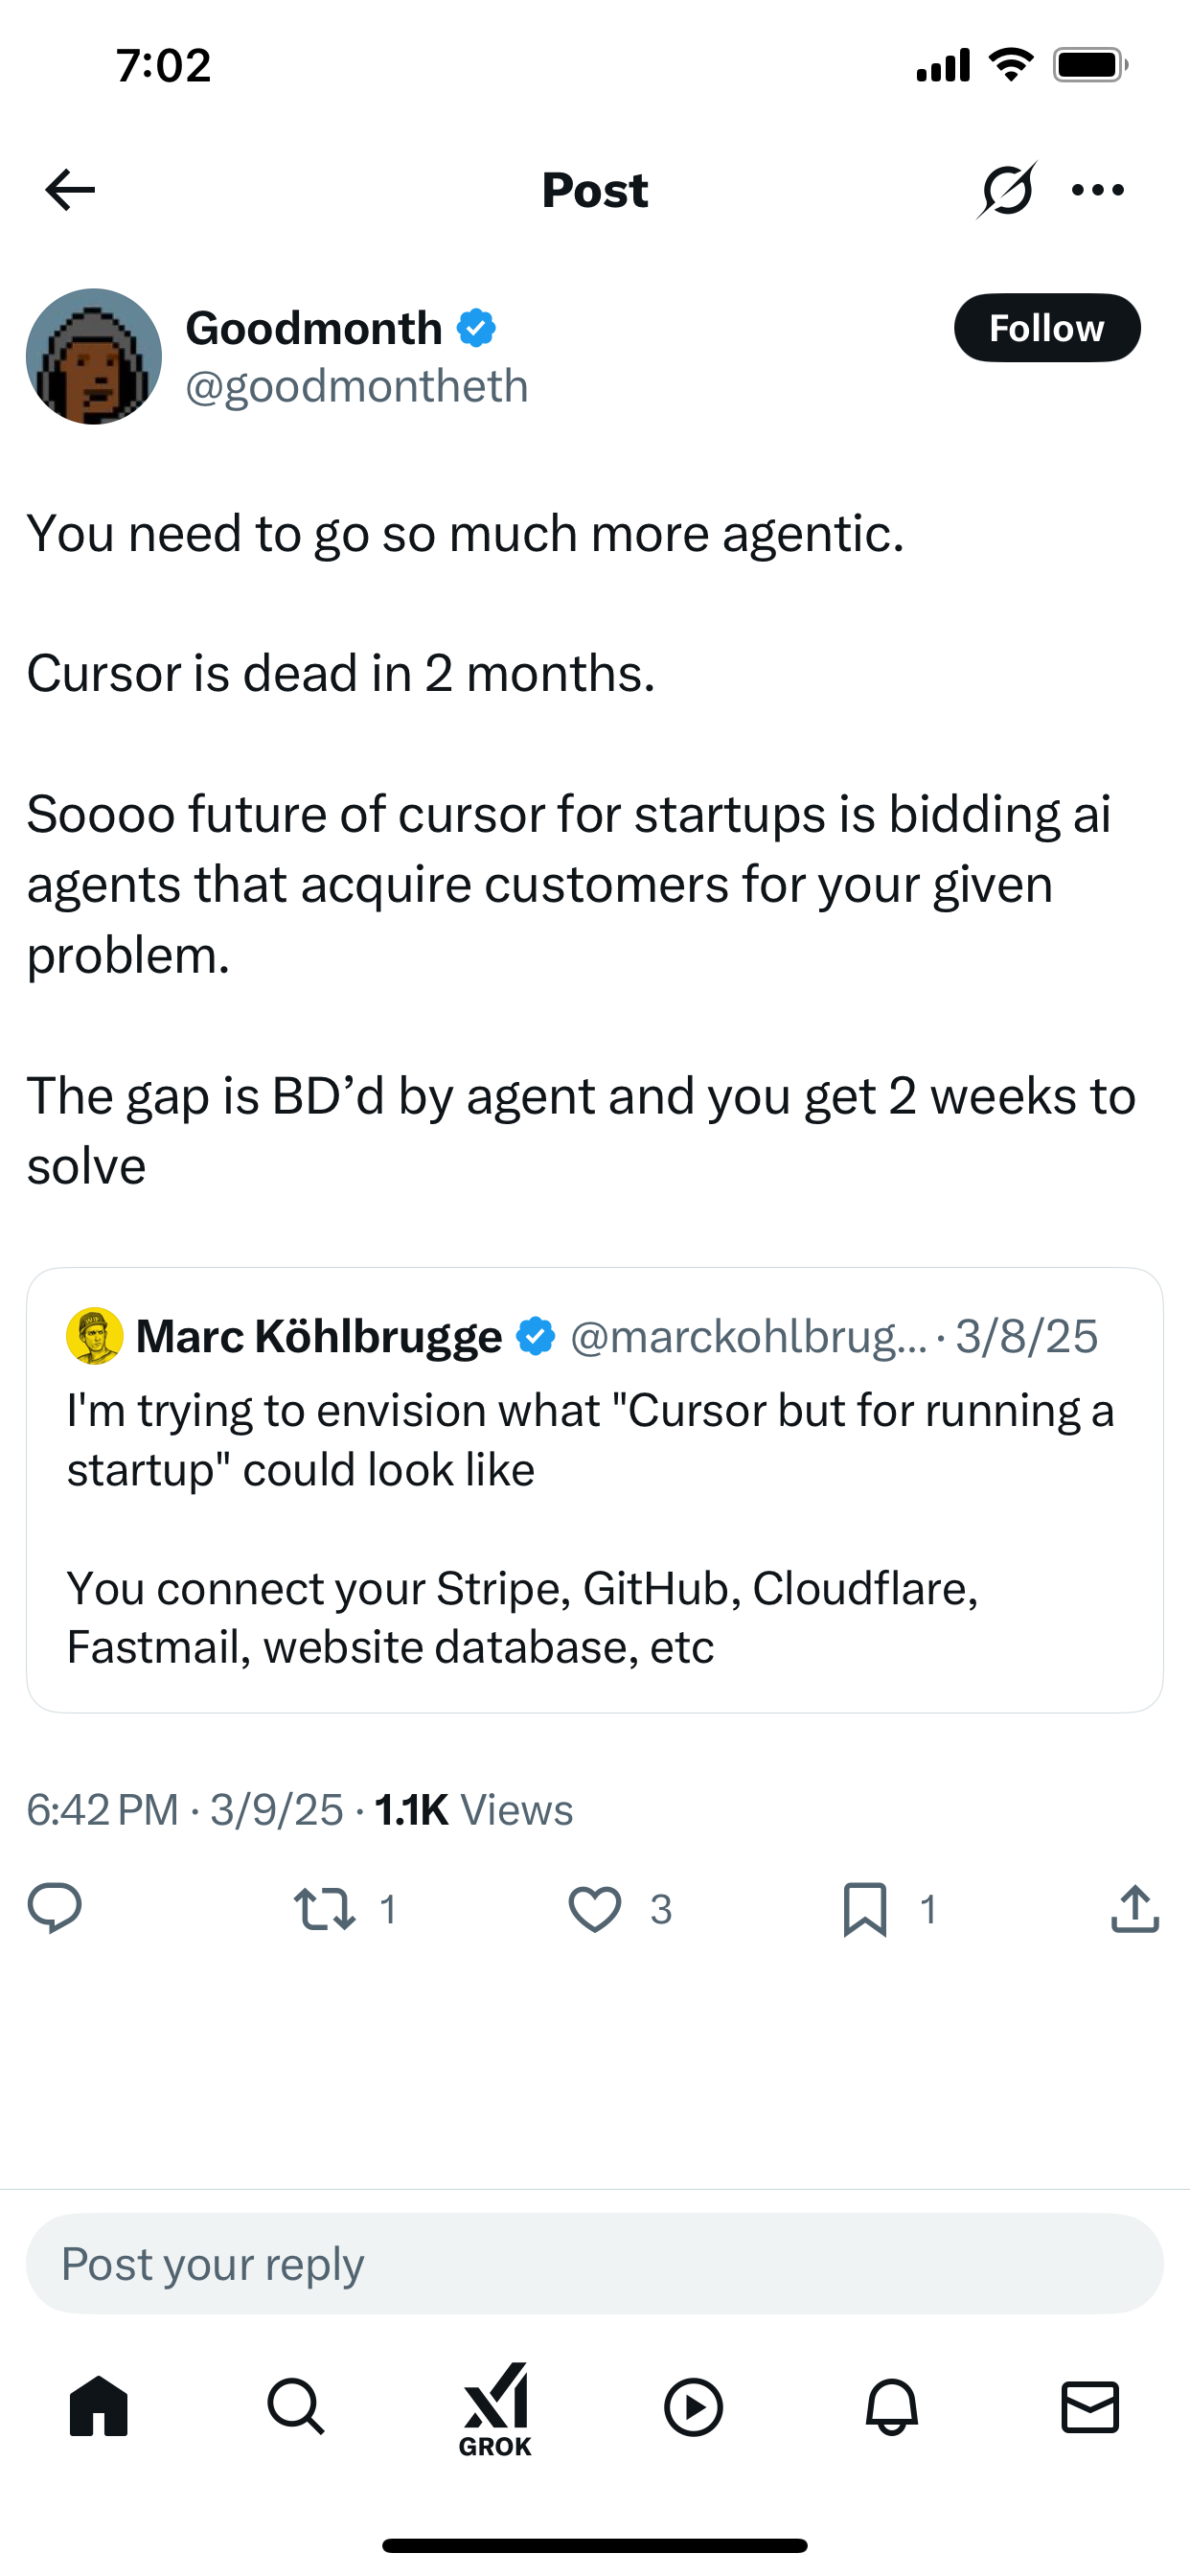Open direct messages envelope icon
Screen dimensions: 1190x2576
(x=1090, y=2406)
